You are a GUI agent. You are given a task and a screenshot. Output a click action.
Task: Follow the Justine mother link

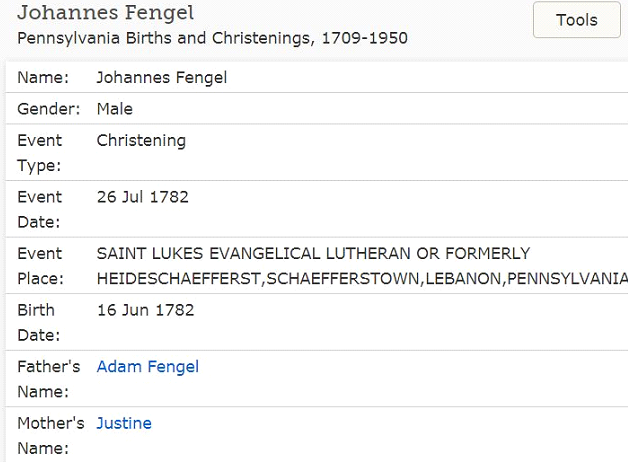[x=124, y=423]
